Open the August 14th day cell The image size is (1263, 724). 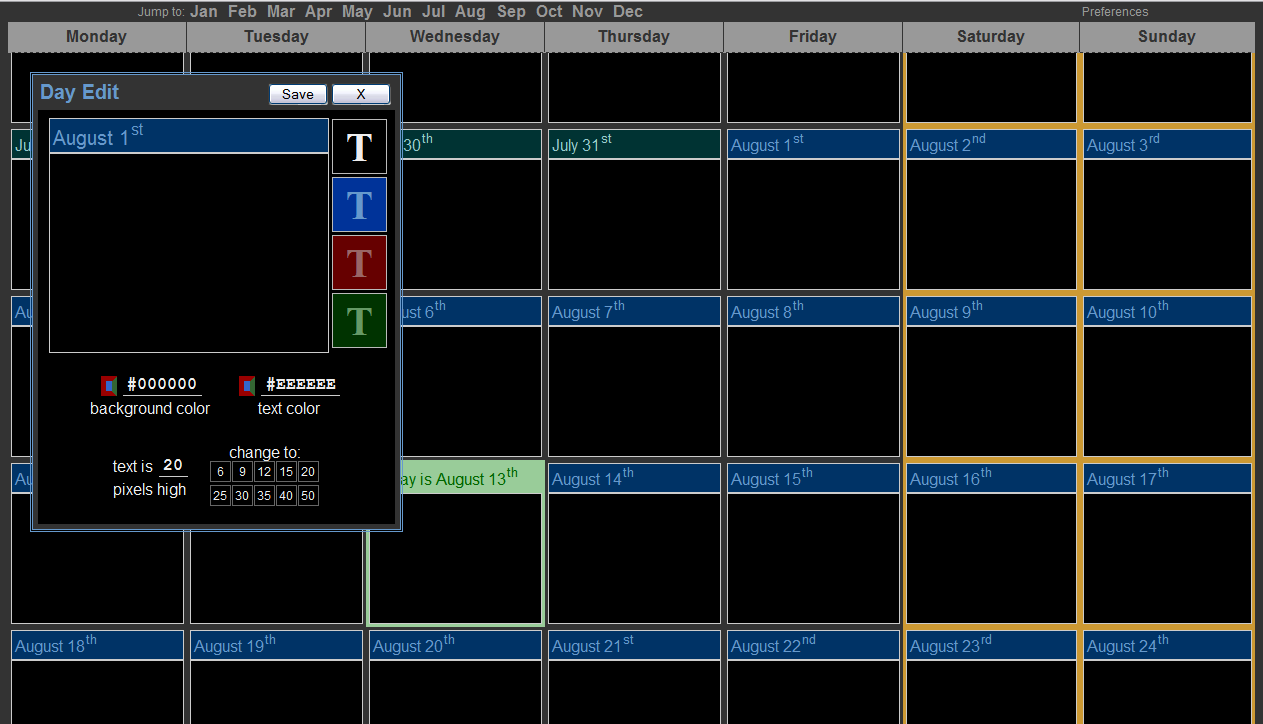point(634,557)
